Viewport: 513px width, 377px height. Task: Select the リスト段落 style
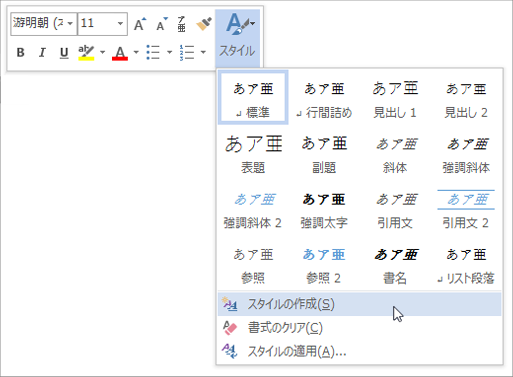click(466, 264)
